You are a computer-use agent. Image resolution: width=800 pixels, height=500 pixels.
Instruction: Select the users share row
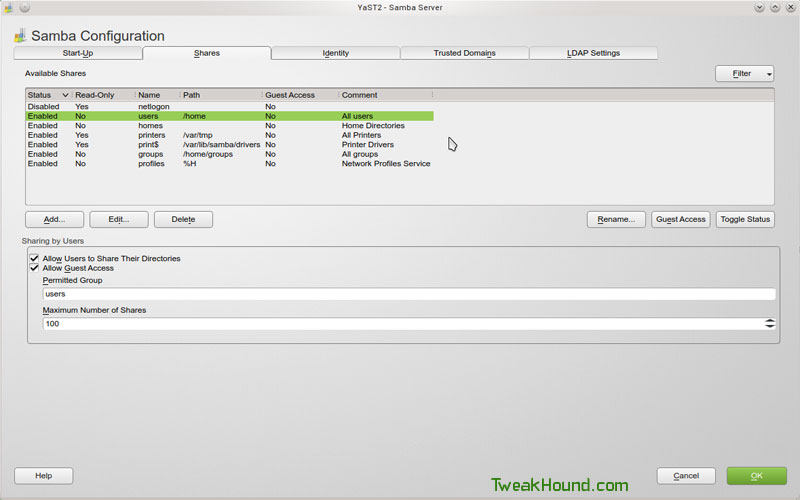click(230, 116)
